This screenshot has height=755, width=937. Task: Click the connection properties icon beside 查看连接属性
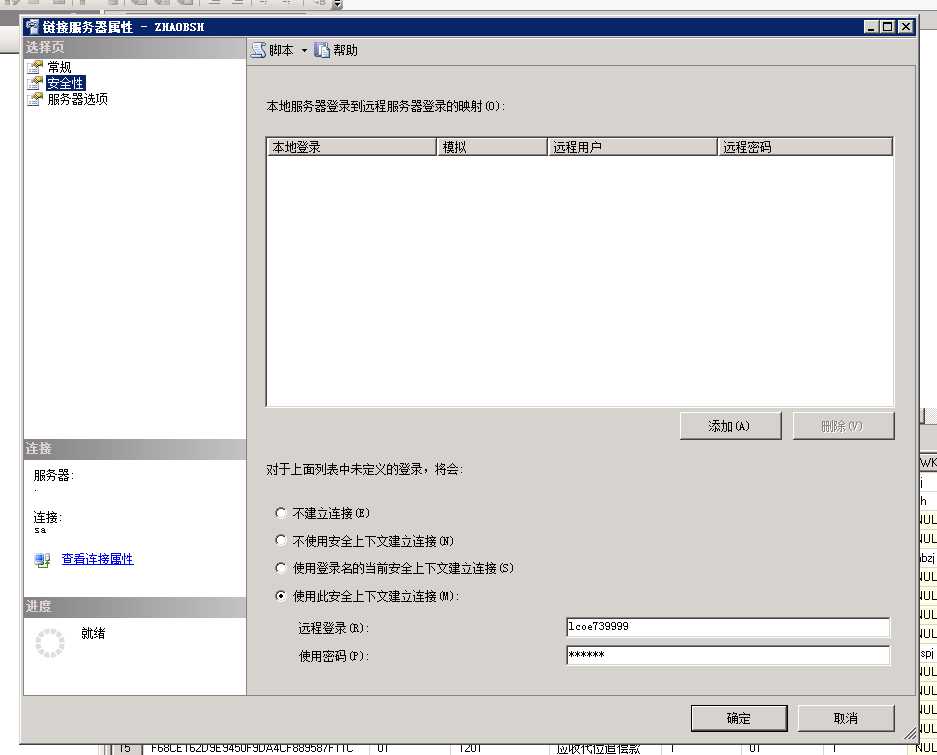pos(42,560)
